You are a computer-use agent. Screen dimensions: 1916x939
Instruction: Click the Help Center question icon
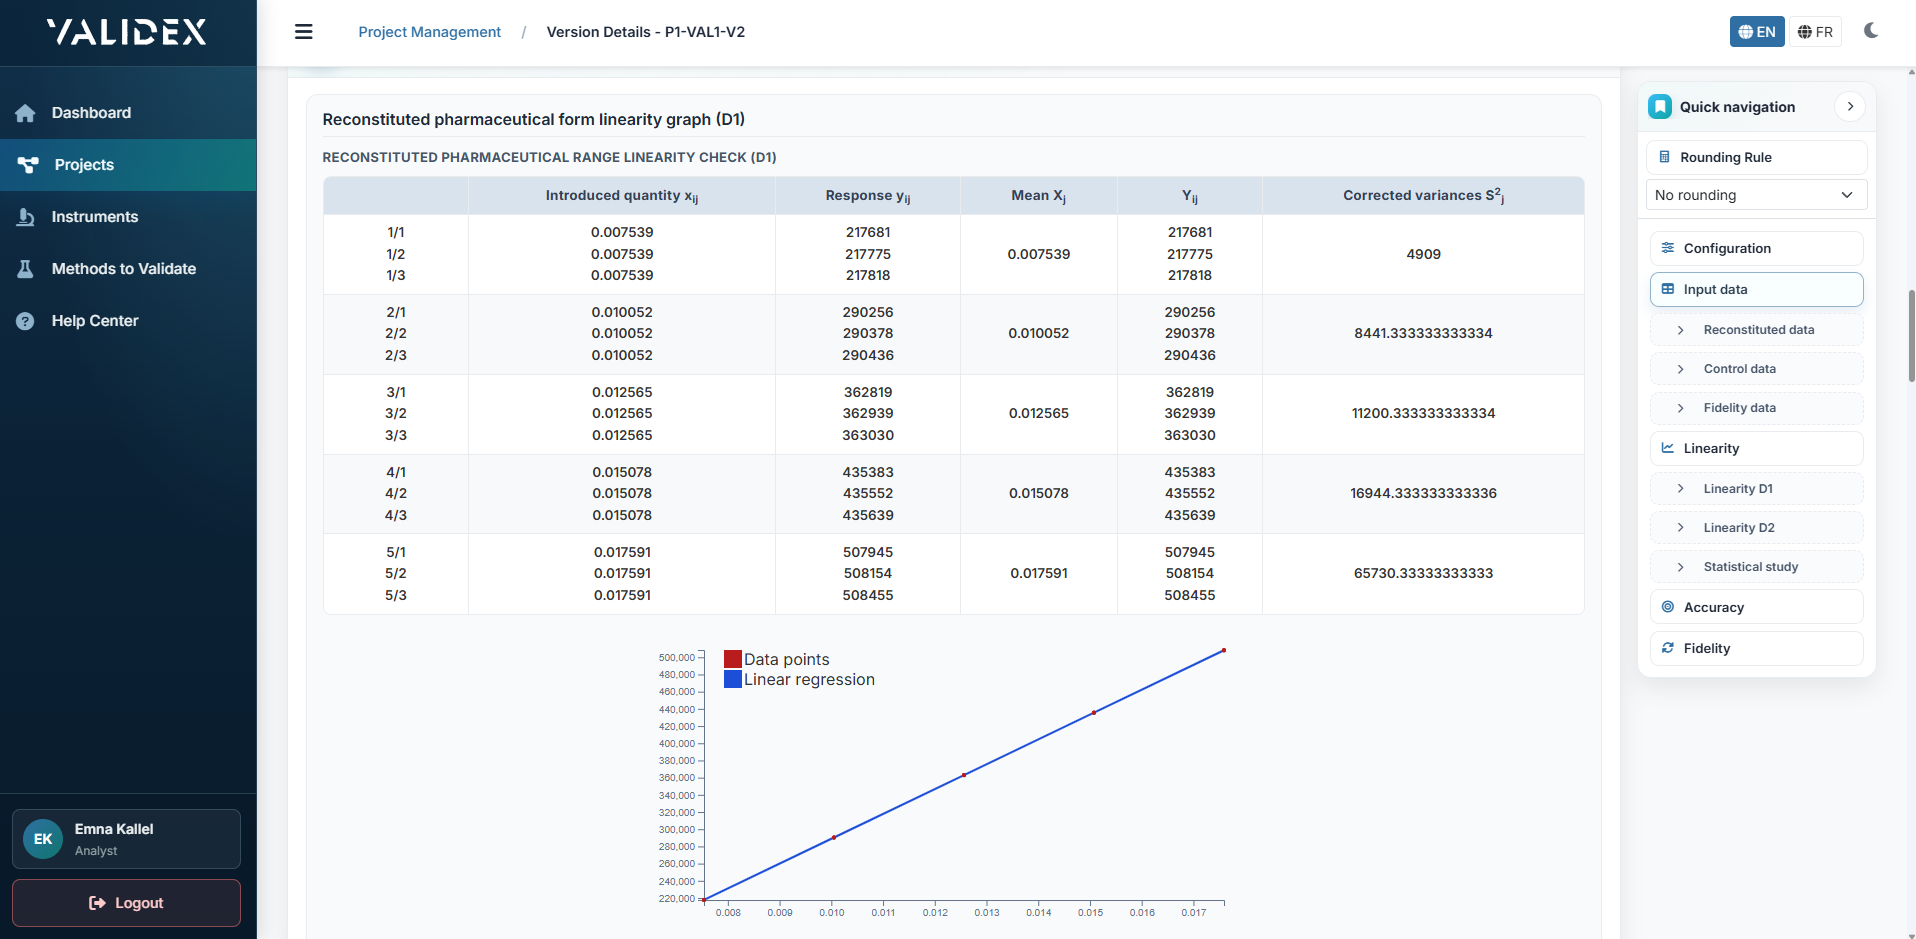(x=26, y=321)
